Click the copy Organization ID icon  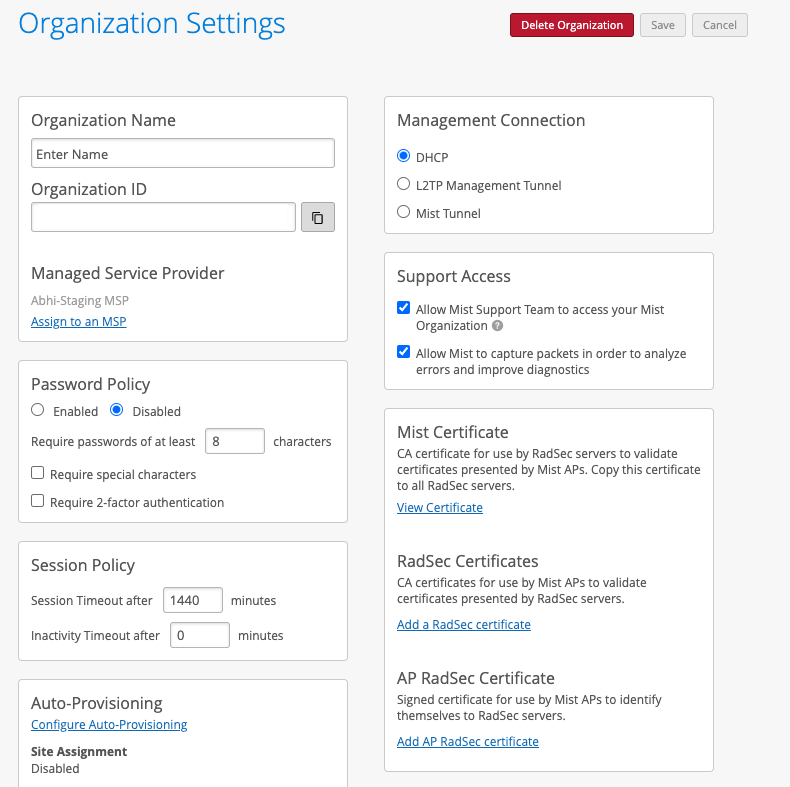[317, 217]
